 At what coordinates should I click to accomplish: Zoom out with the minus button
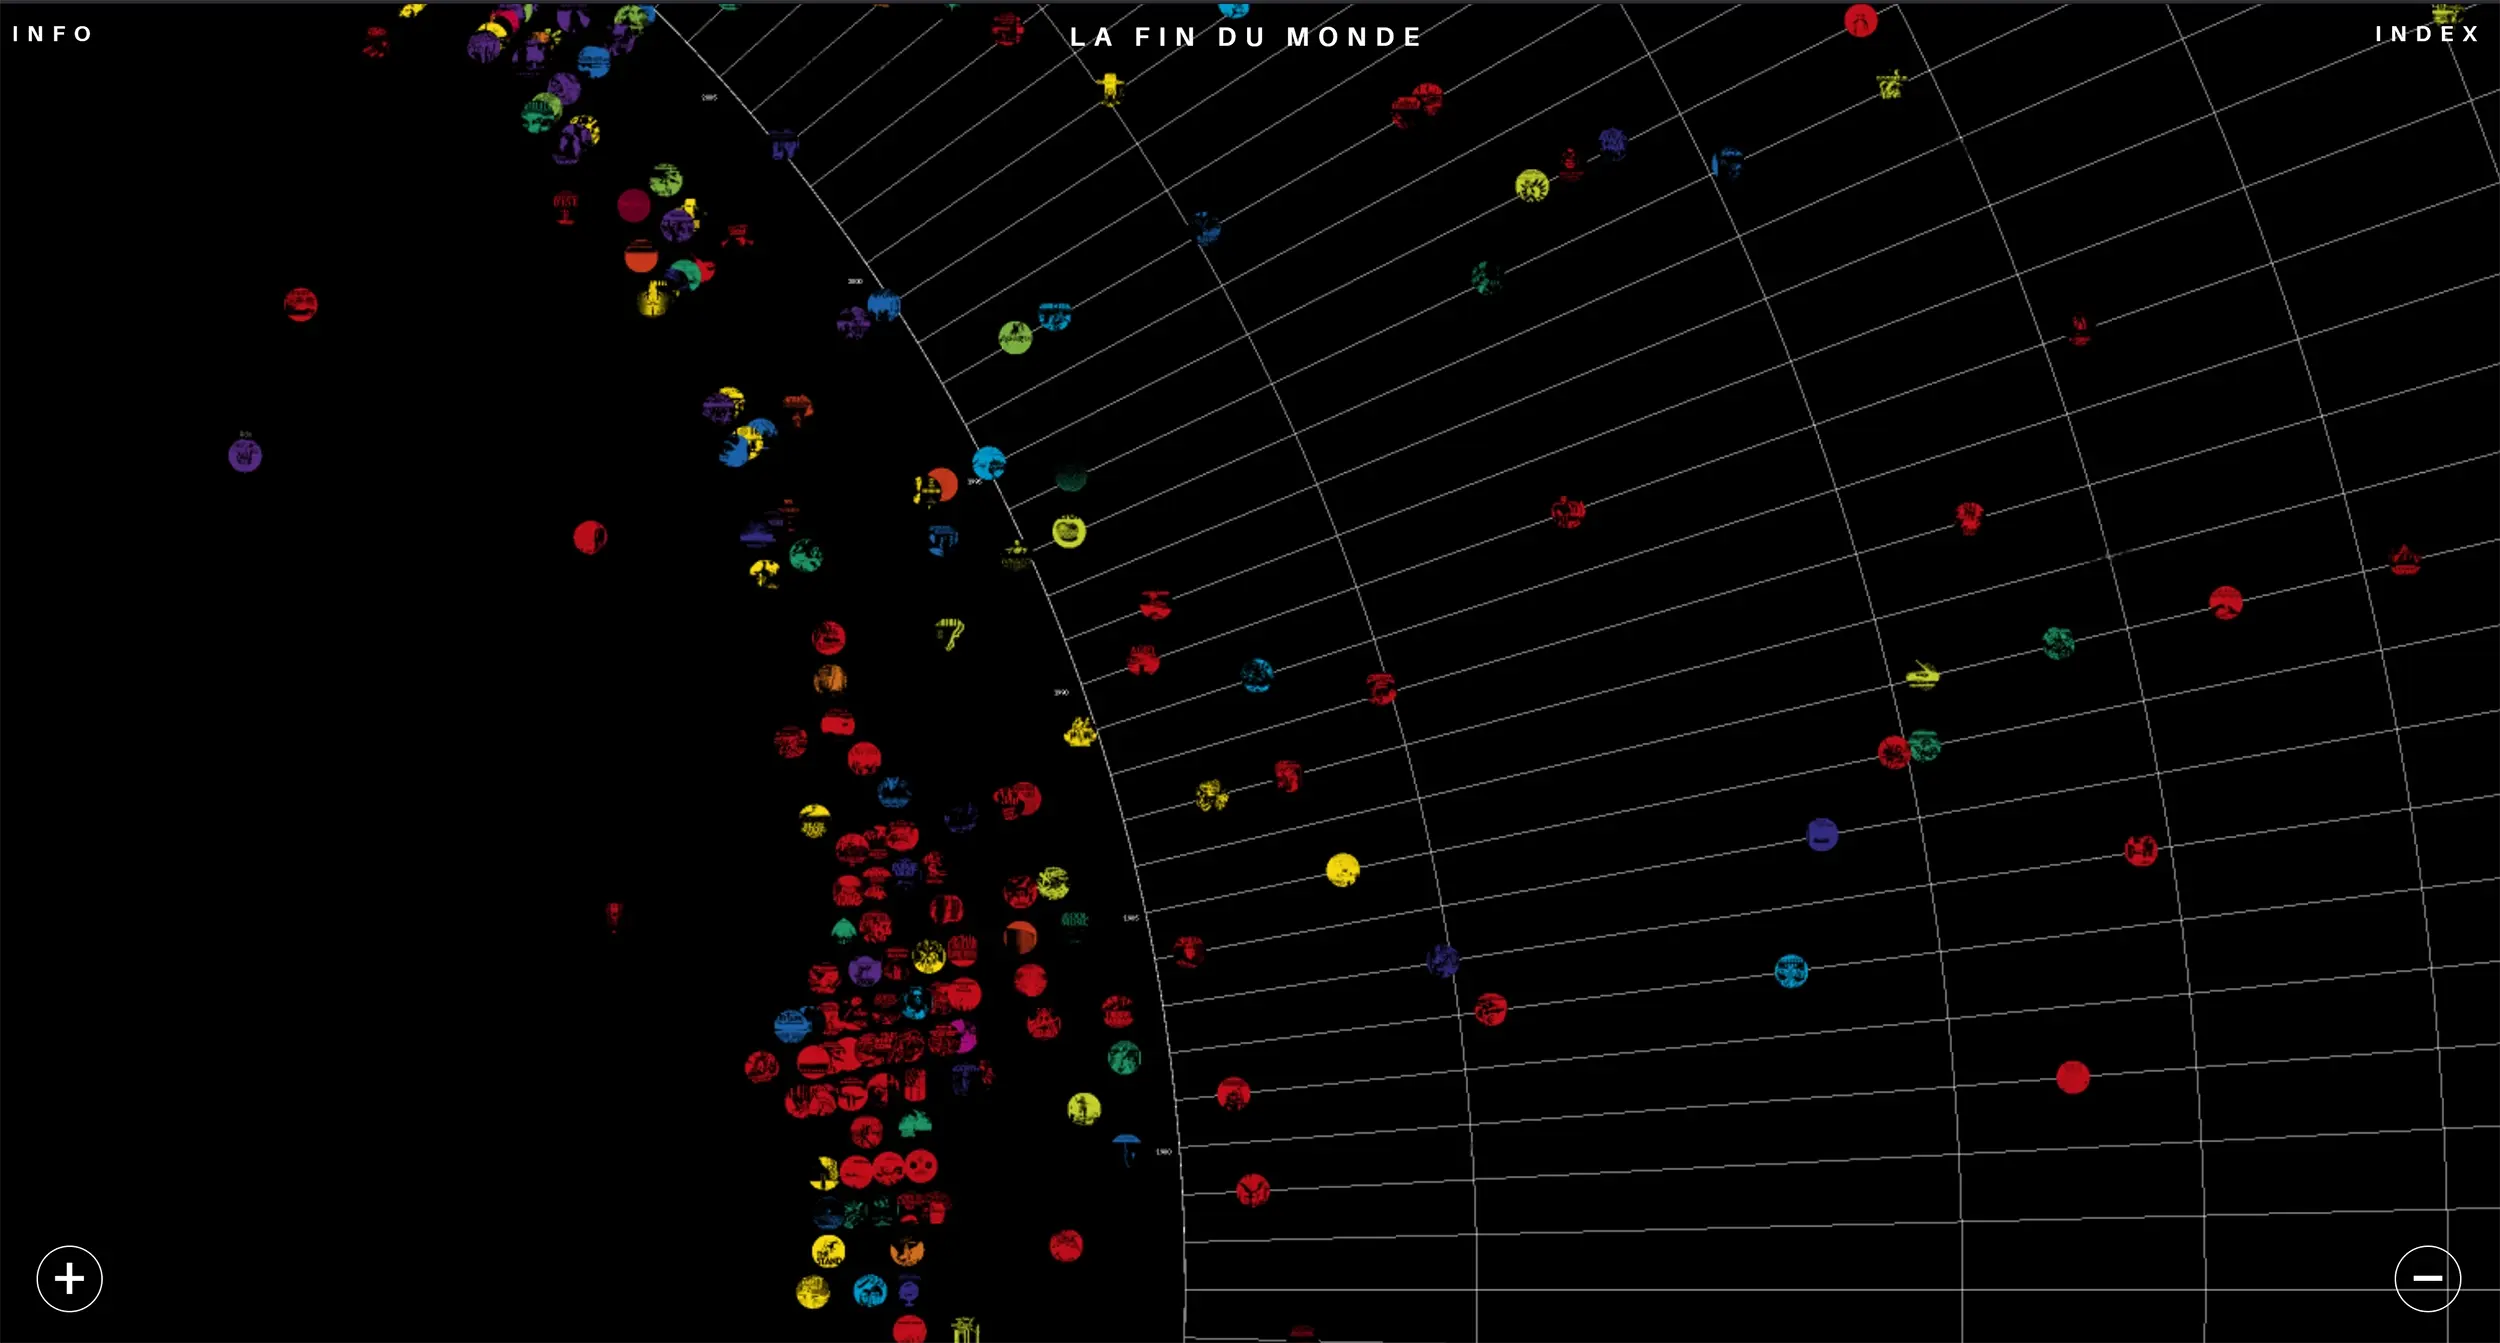click(x=2427, y=1278)
